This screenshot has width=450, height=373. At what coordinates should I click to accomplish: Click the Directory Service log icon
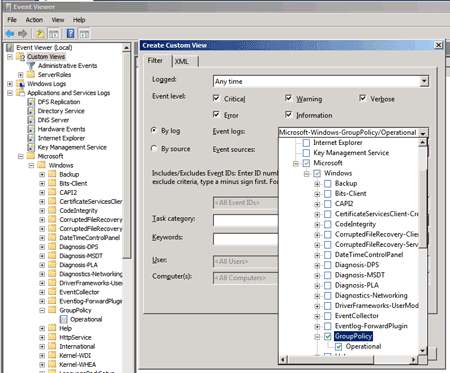pos(31,111)
